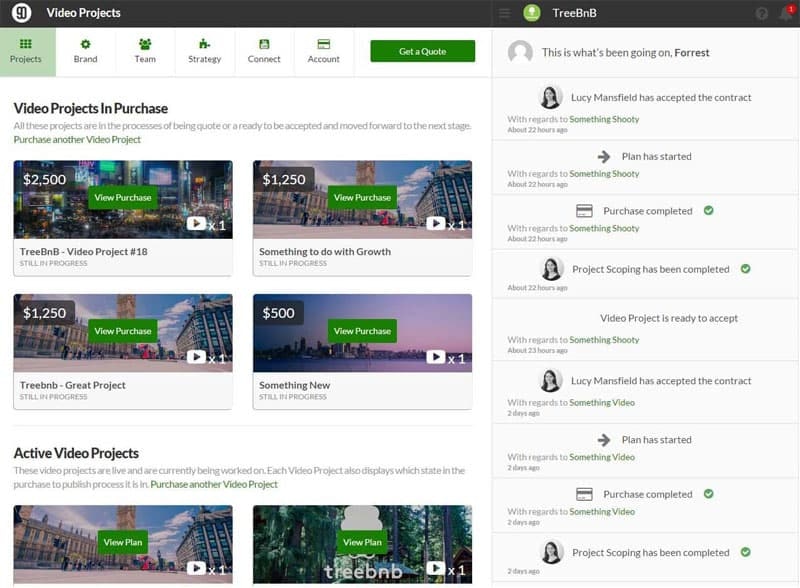
Task: Click View Purchase on Something to do with Growth
Action: coord(362,198)
